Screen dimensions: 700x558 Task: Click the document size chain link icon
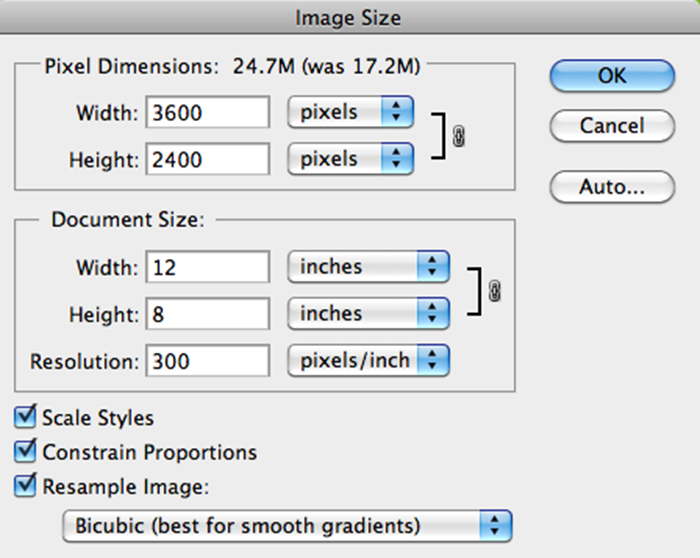[x=494, y=291]
